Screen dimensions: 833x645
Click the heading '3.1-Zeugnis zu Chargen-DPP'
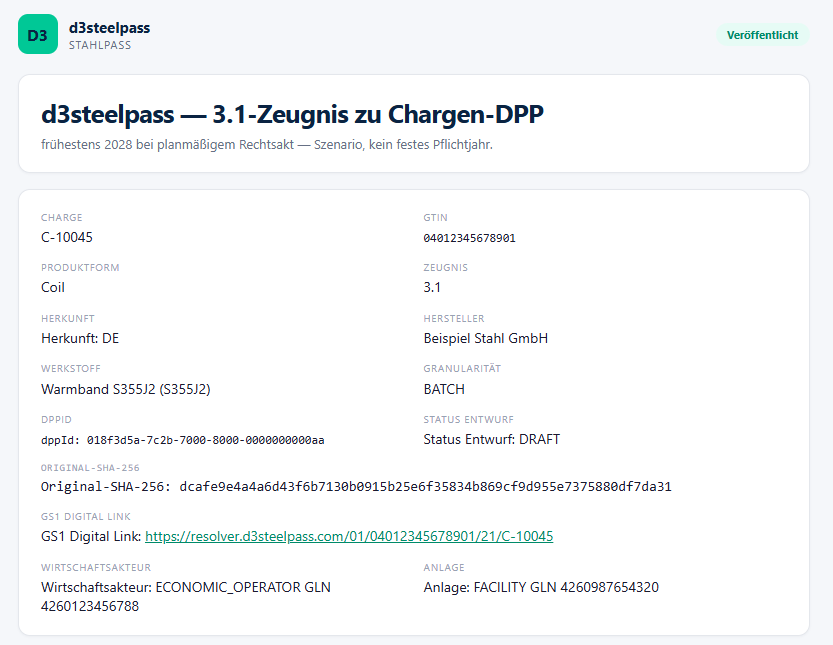(x=378, y=114)
